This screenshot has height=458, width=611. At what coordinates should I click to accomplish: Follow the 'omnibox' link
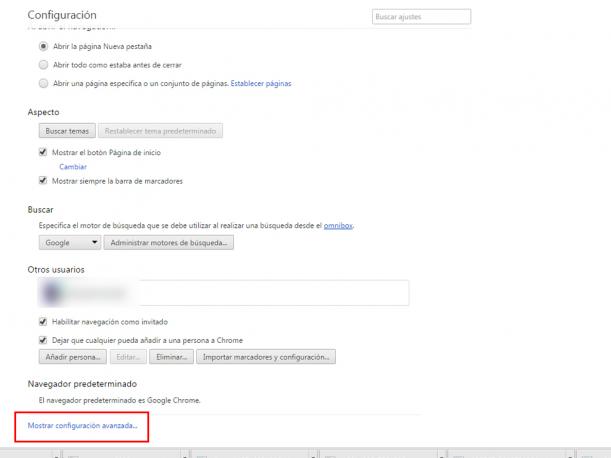338,225
